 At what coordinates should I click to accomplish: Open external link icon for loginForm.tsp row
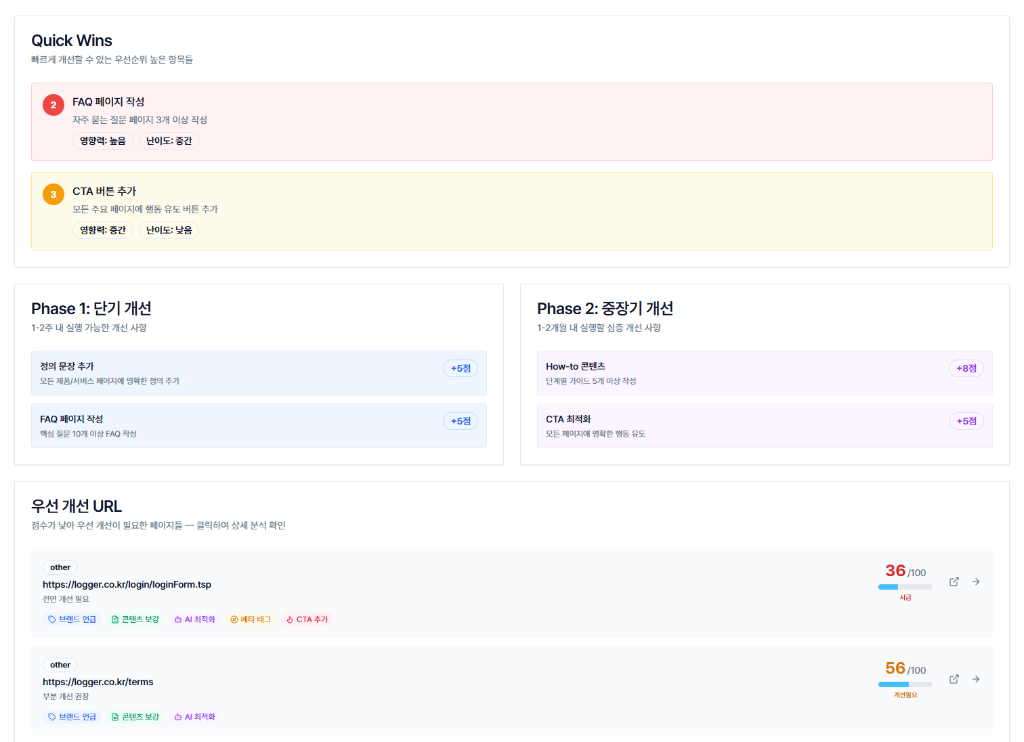(x=954, y=582)
